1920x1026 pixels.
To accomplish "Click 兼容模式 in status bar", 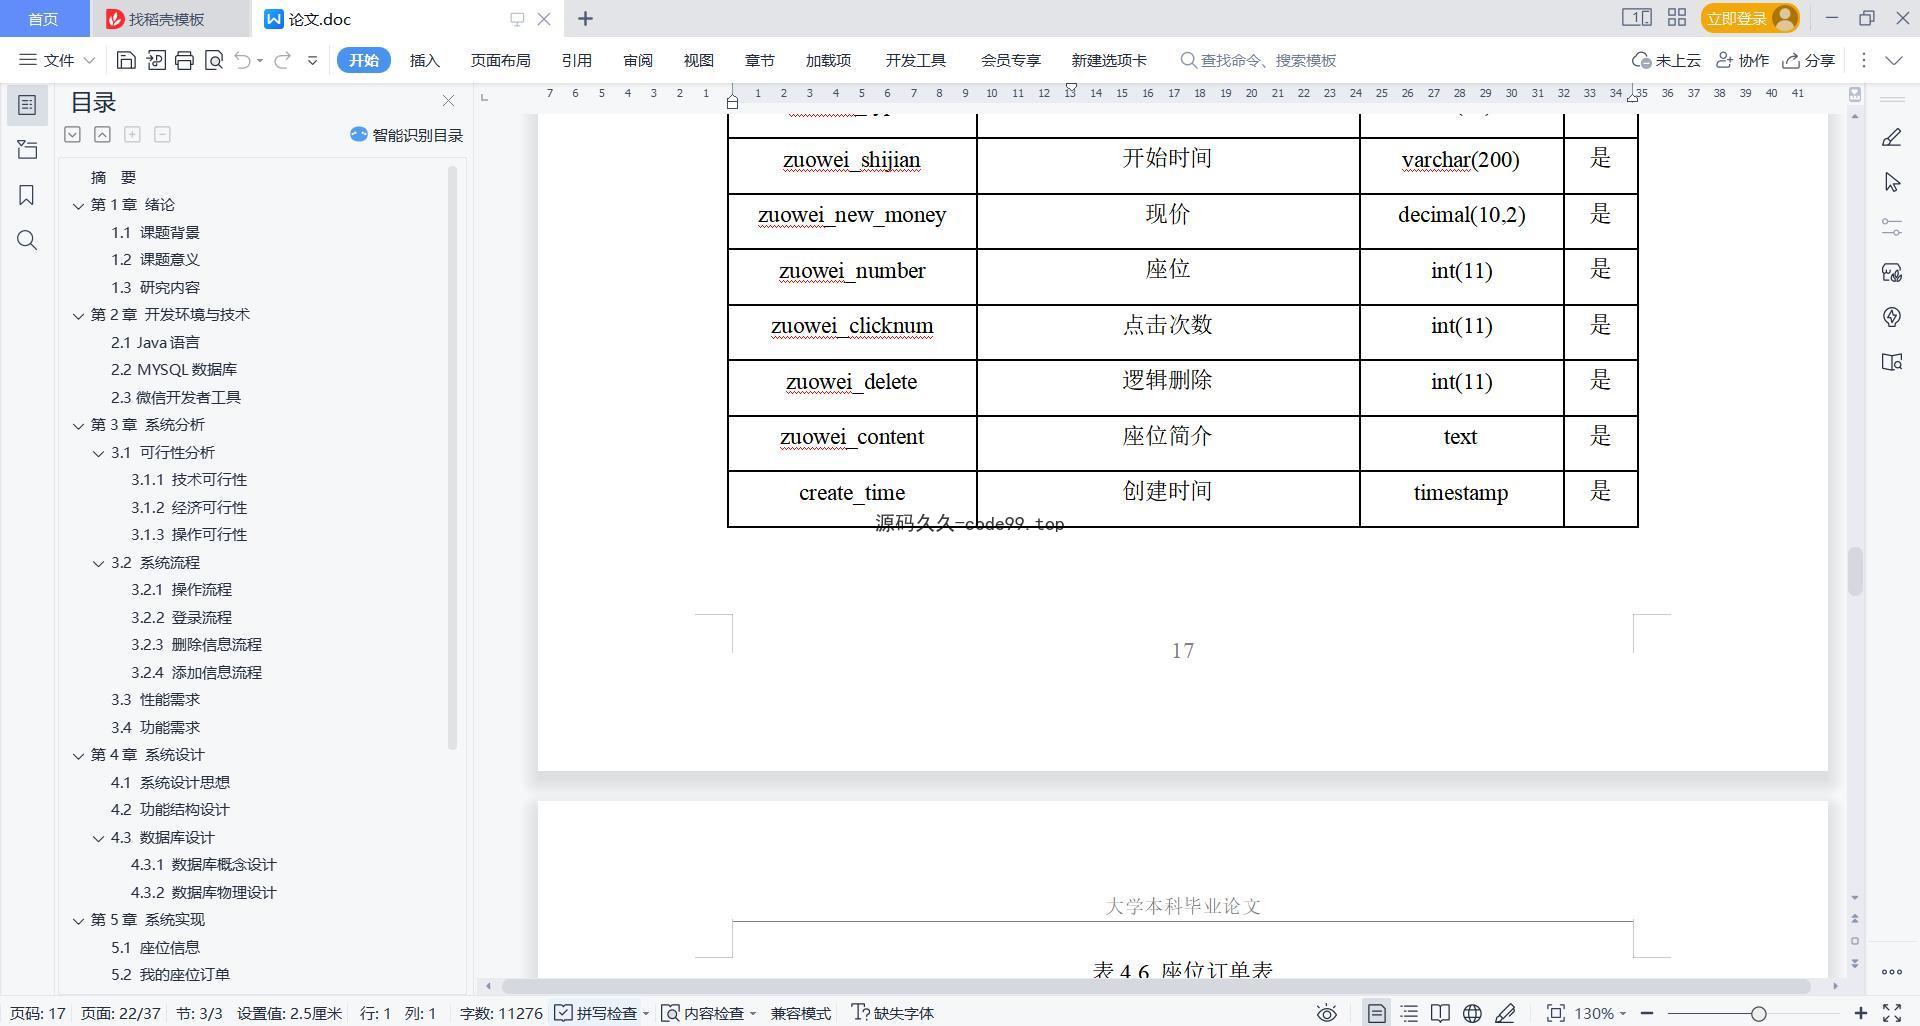I will (801, 1013).
